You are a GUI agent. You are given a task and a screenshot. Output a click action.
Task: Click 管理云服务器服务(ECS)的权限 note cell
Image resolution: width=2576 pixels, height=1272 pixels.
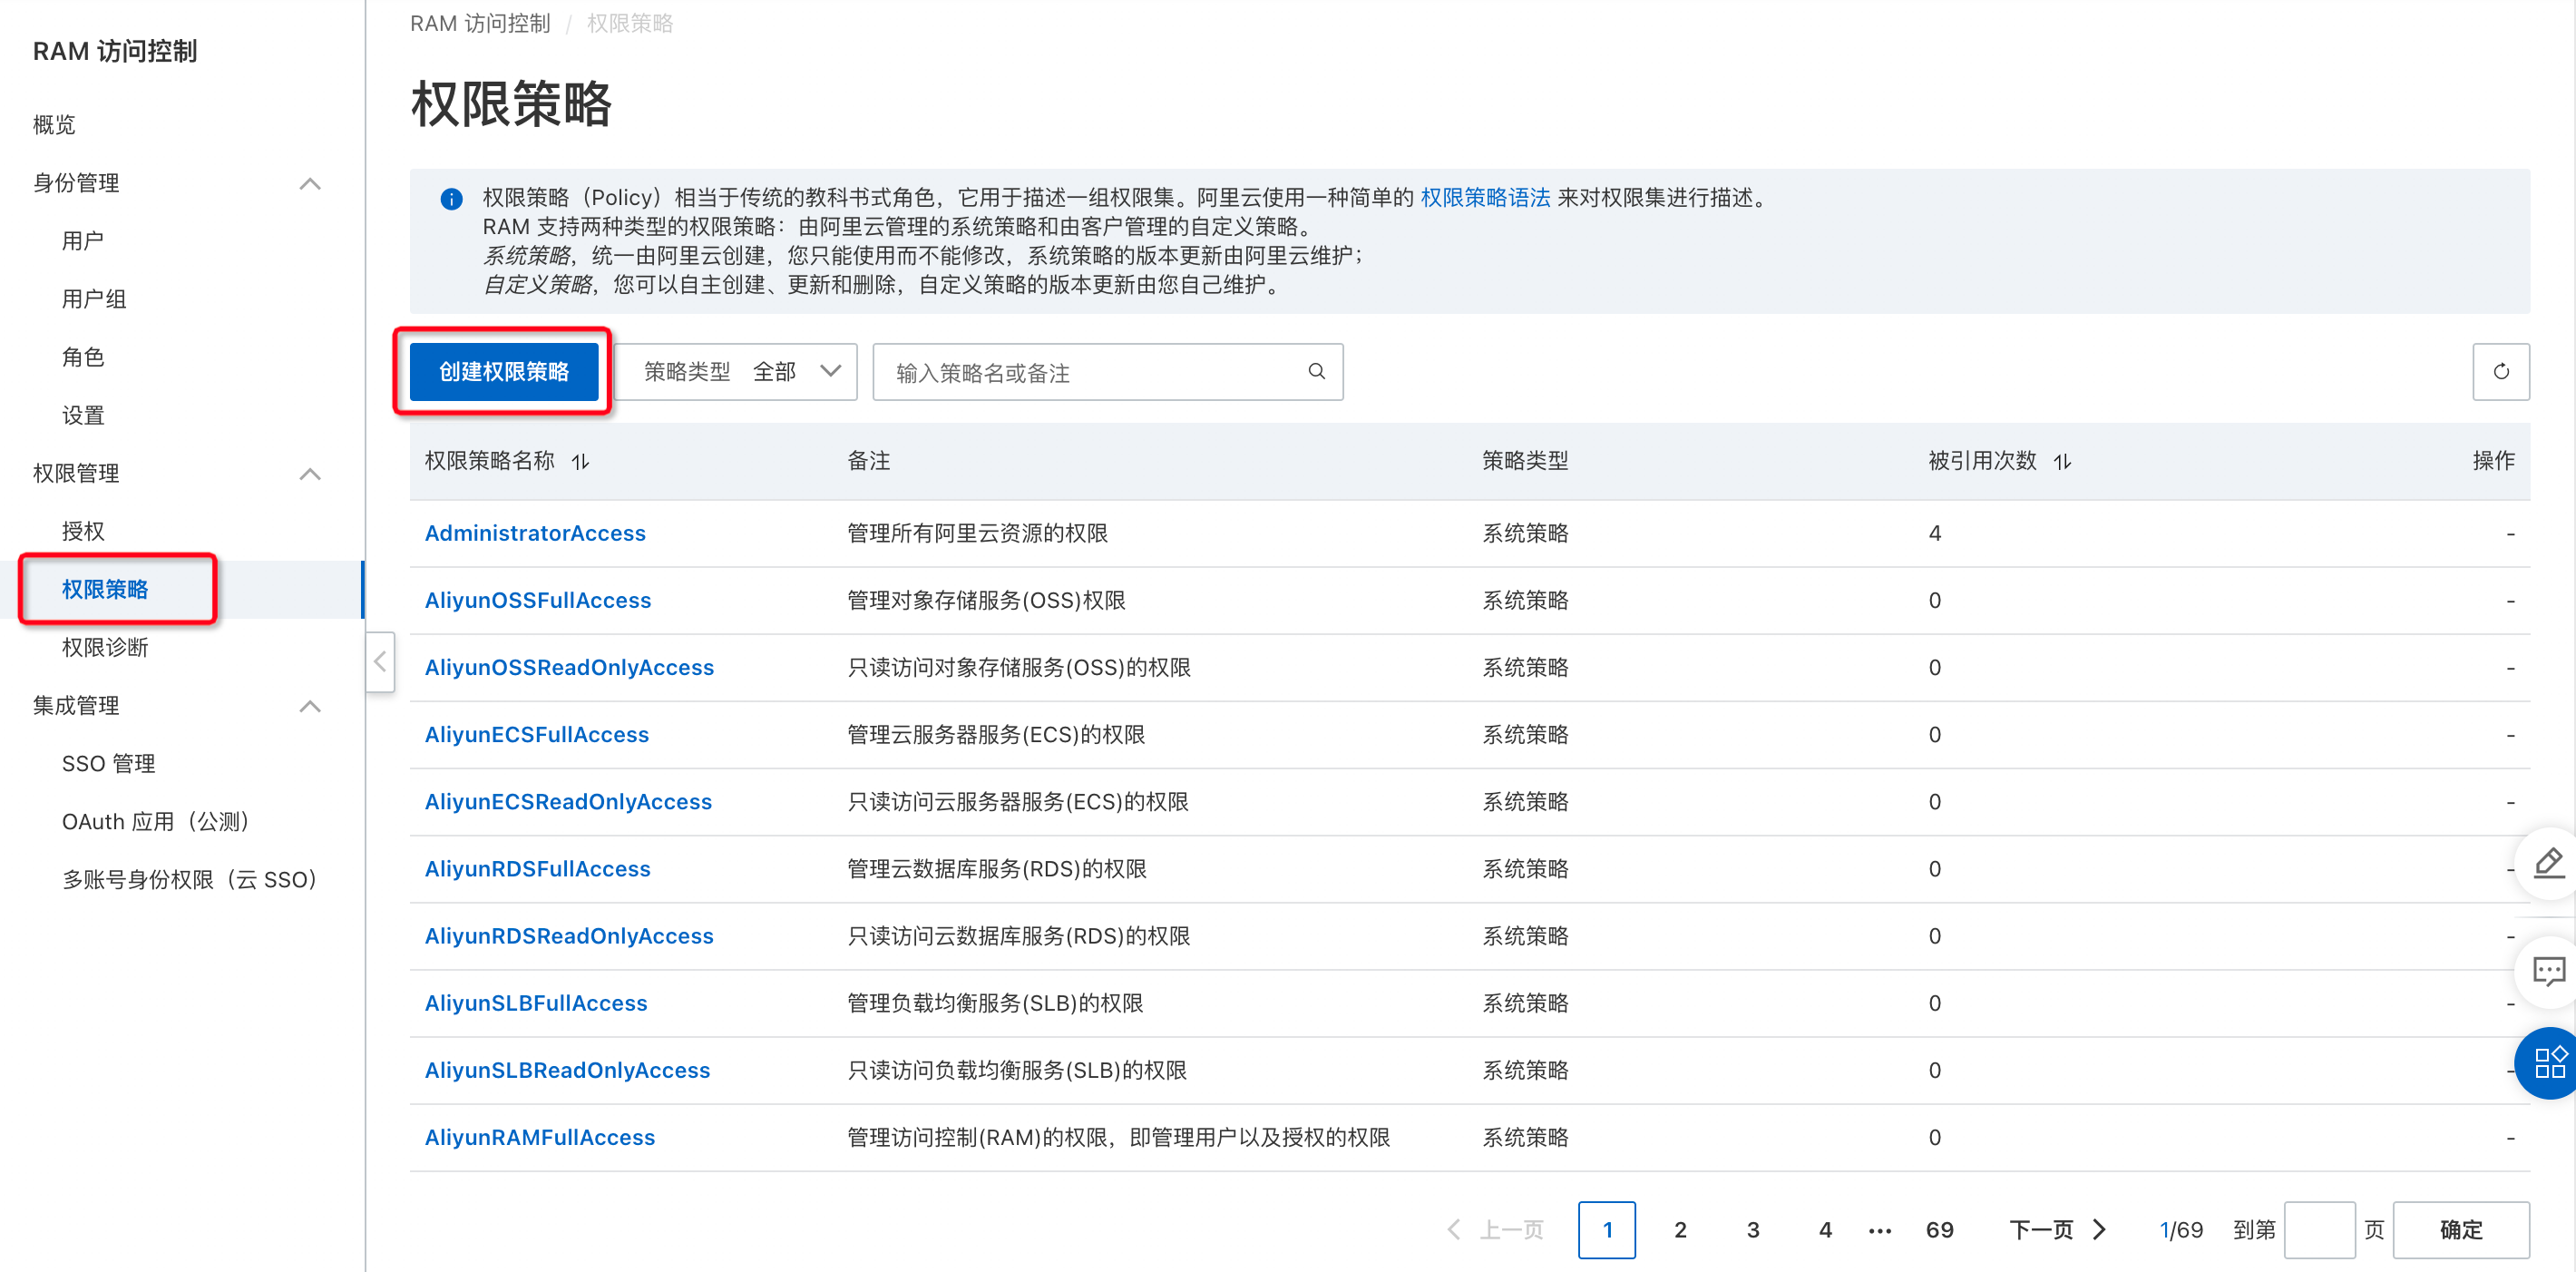pos(996,734)
